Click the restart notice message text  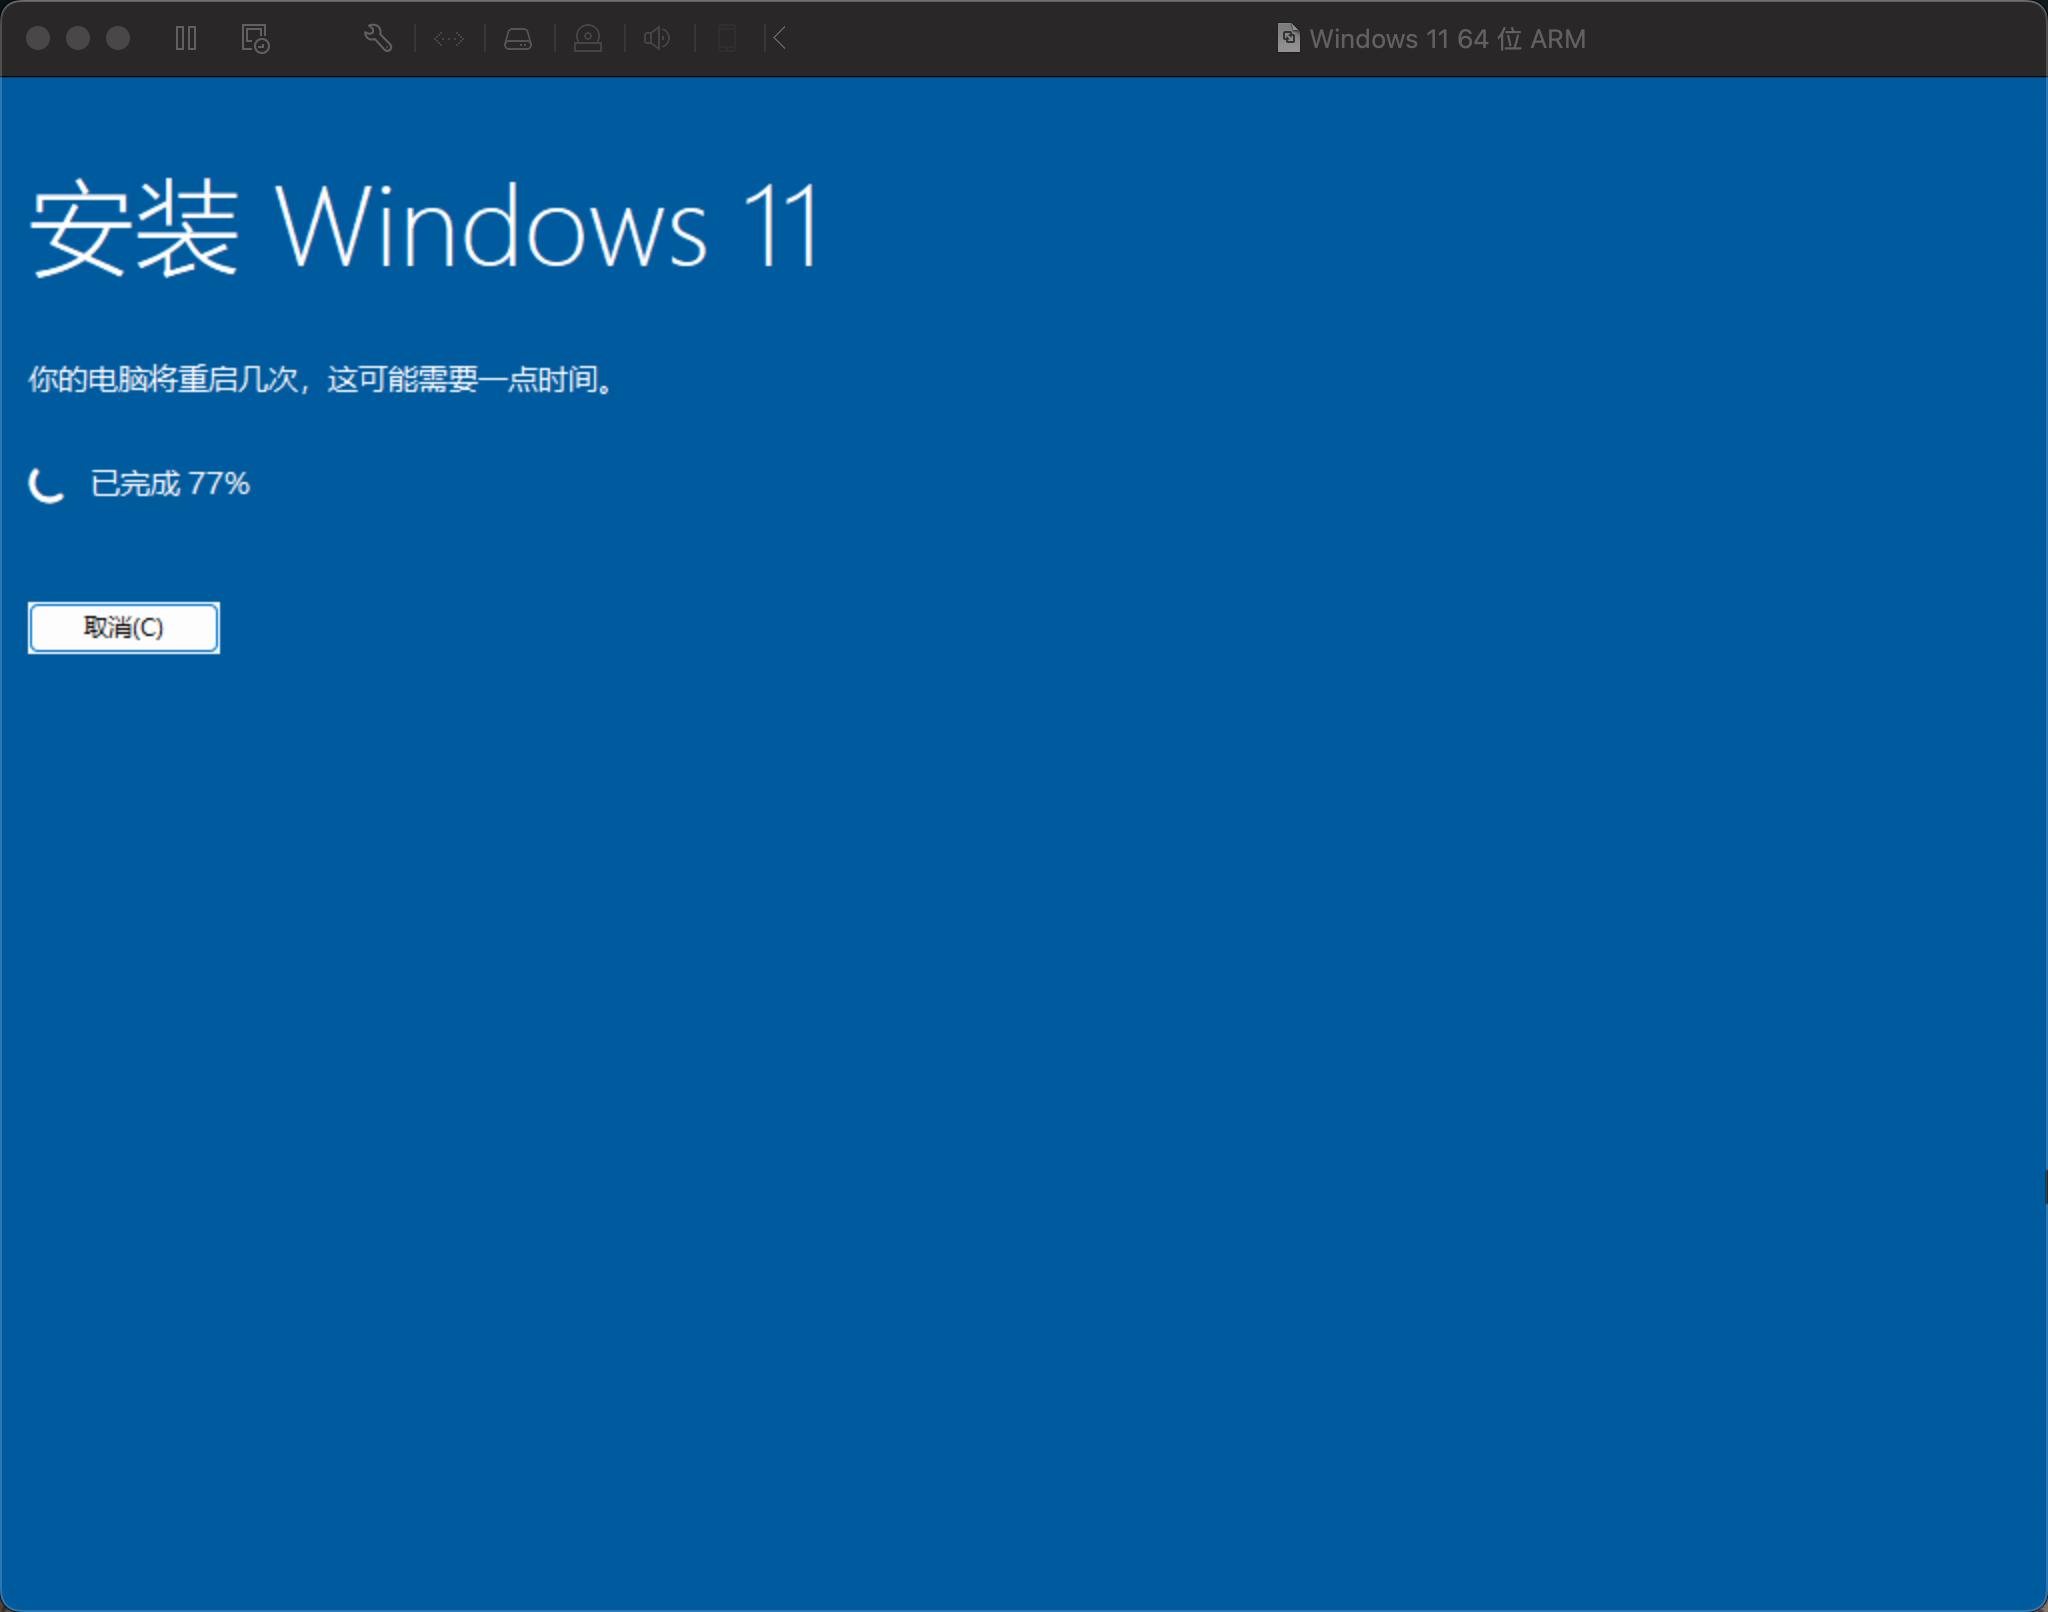[x=320, y=380]
